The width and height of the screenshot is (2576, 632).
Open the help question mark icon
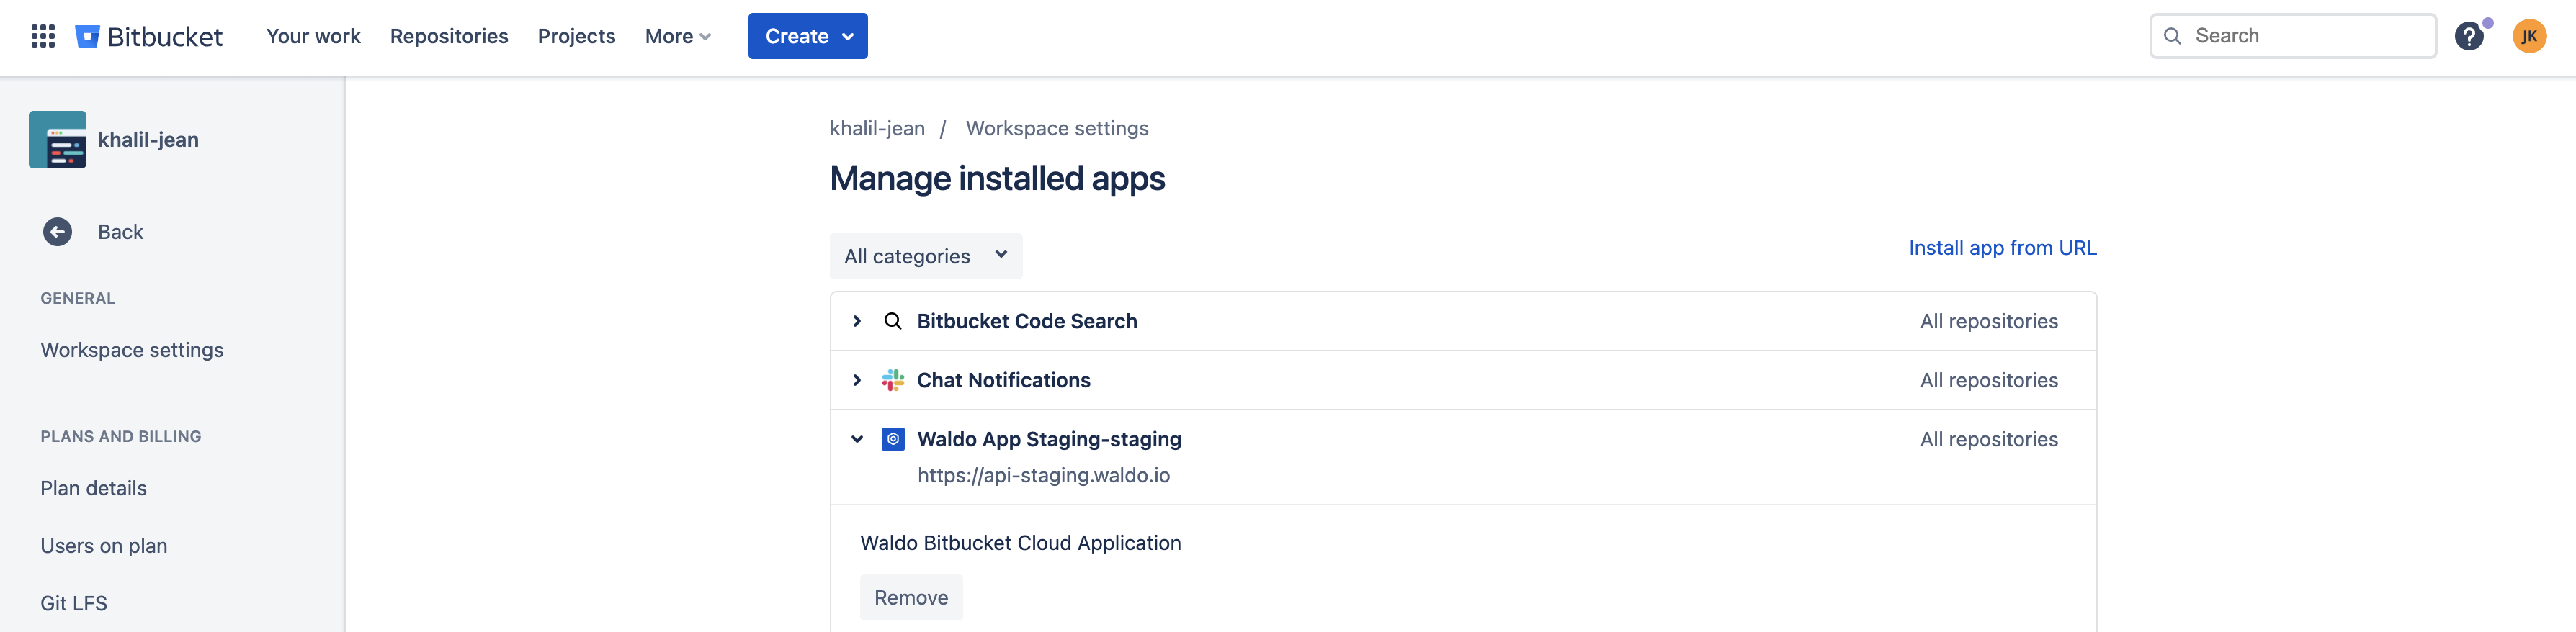pos(2468,37)
